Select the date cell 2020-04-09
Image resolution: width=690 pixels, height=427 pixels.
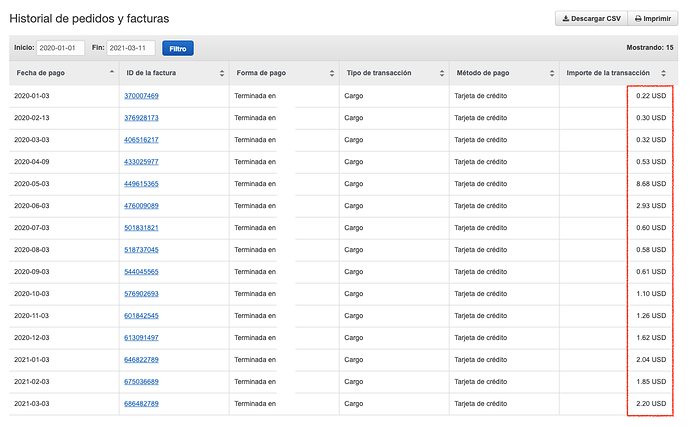[x=32, y=162]
